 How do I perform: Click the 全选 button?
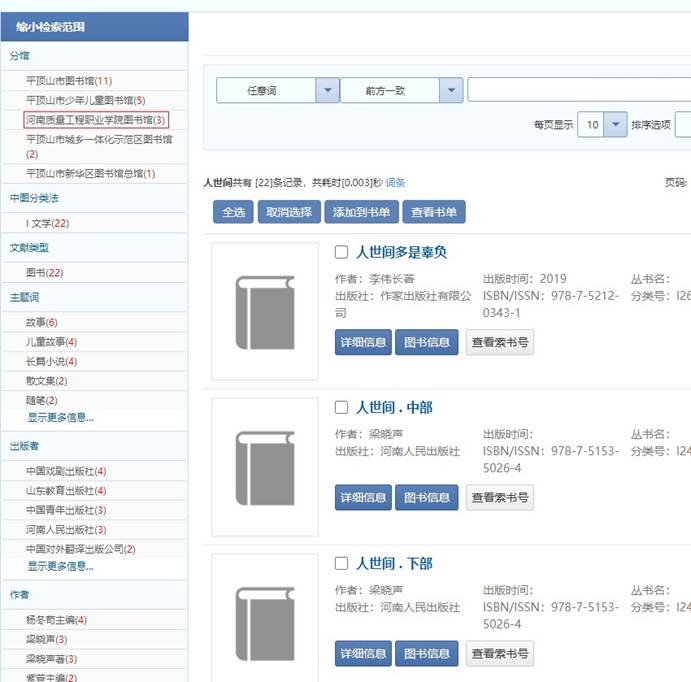tap(233, 212)
